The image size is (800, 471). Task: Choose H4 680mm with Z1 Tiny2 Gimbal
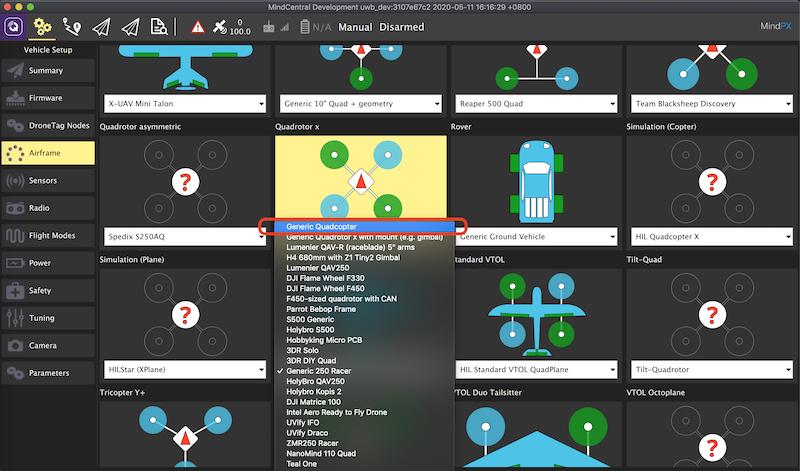pos(364,258)
